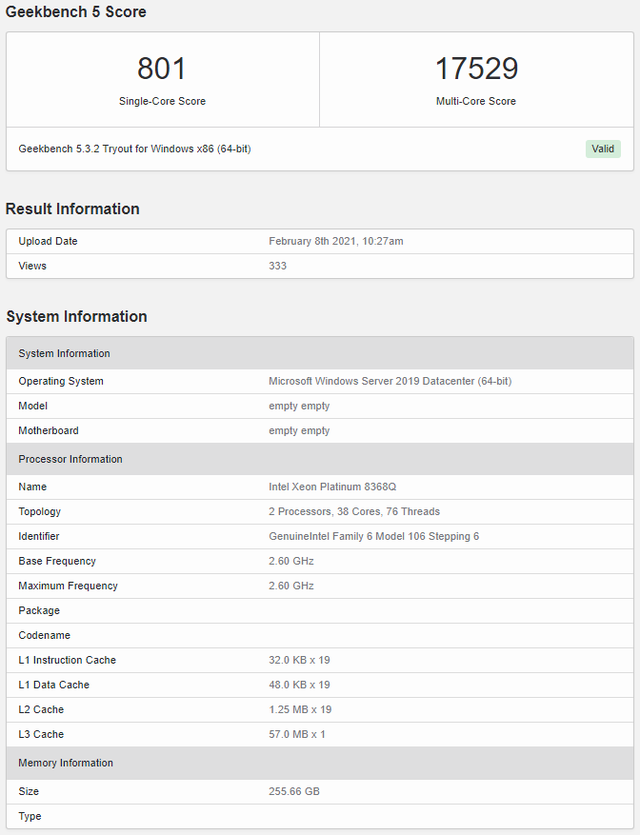Image resolution: width=640 pixels, height=835 pixels.
Task: Select the 32.0 KB x 19 value
Action: [x=299, y=660]
